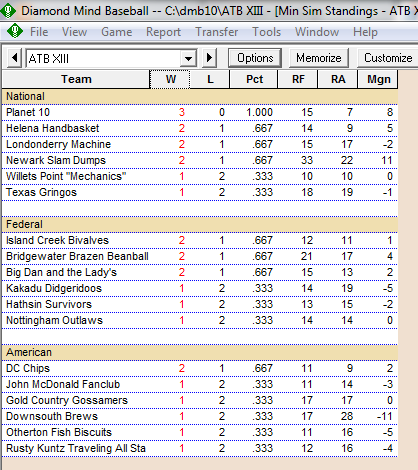Select the Kakadu Didgeridoos team row
This screenshot has width=418, height=470.
coord(200,288)
